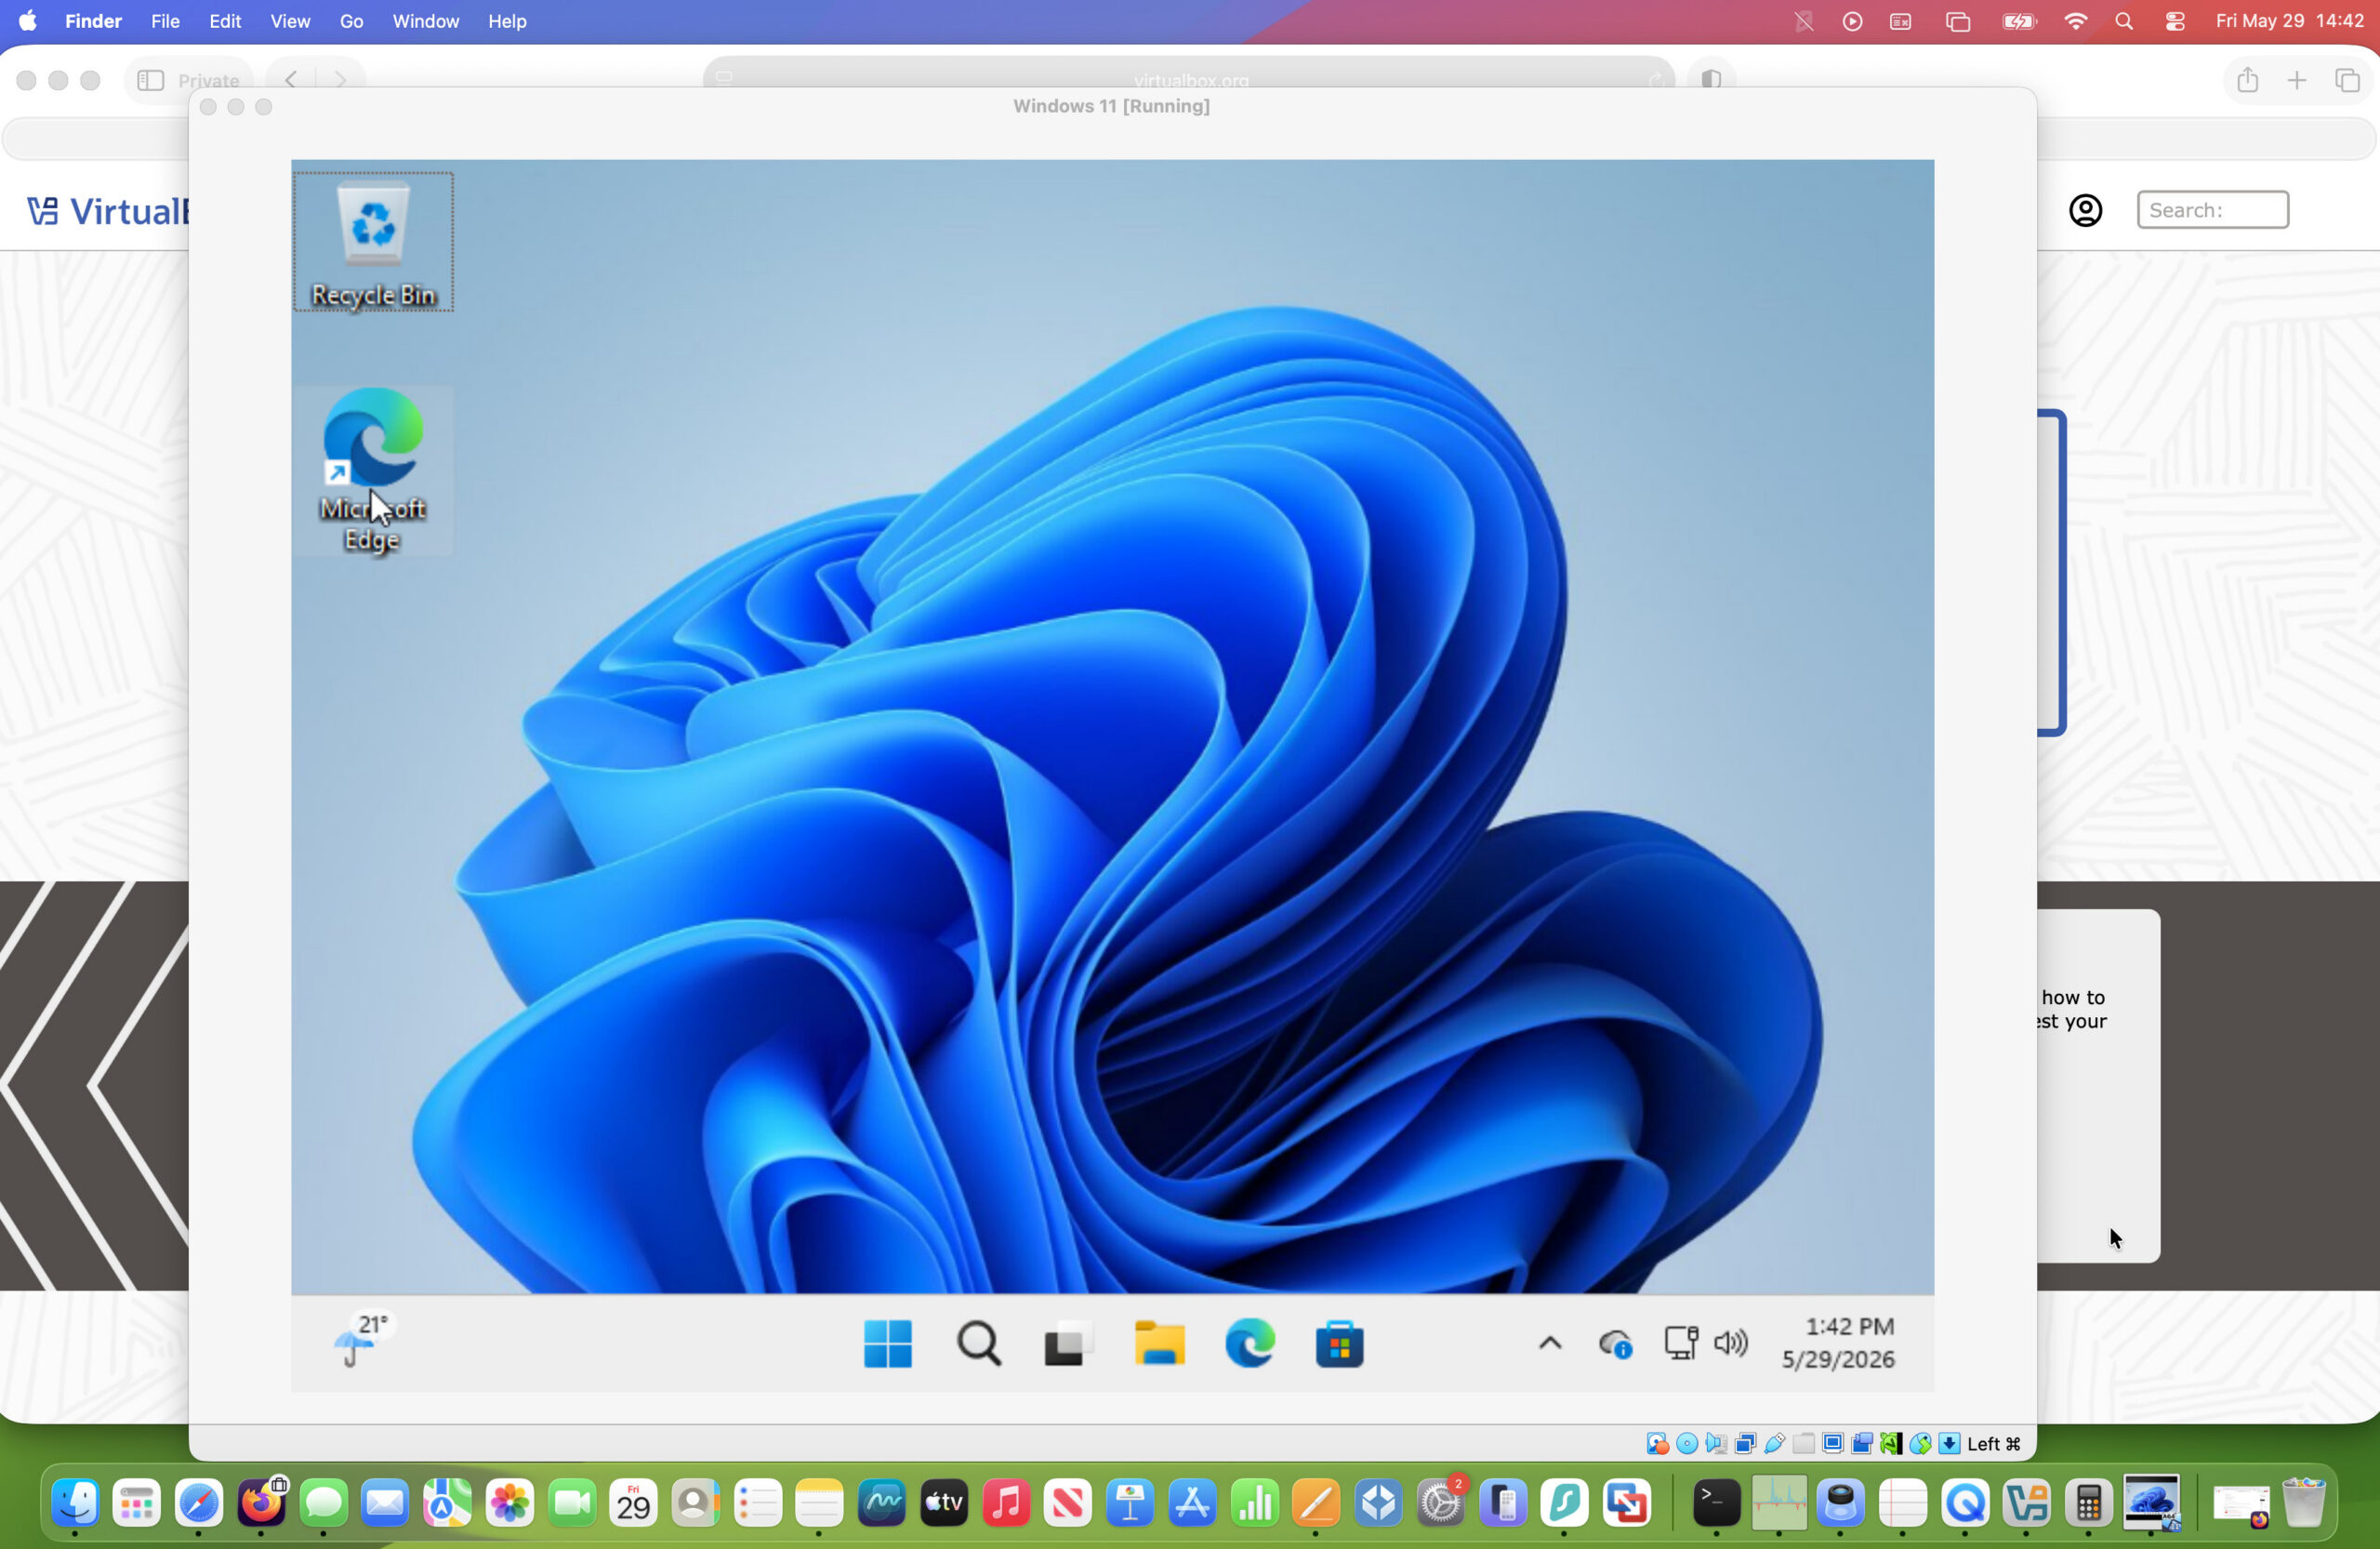
Task: Open Firefox from the Dock
Action: (x=261, y=1502)
